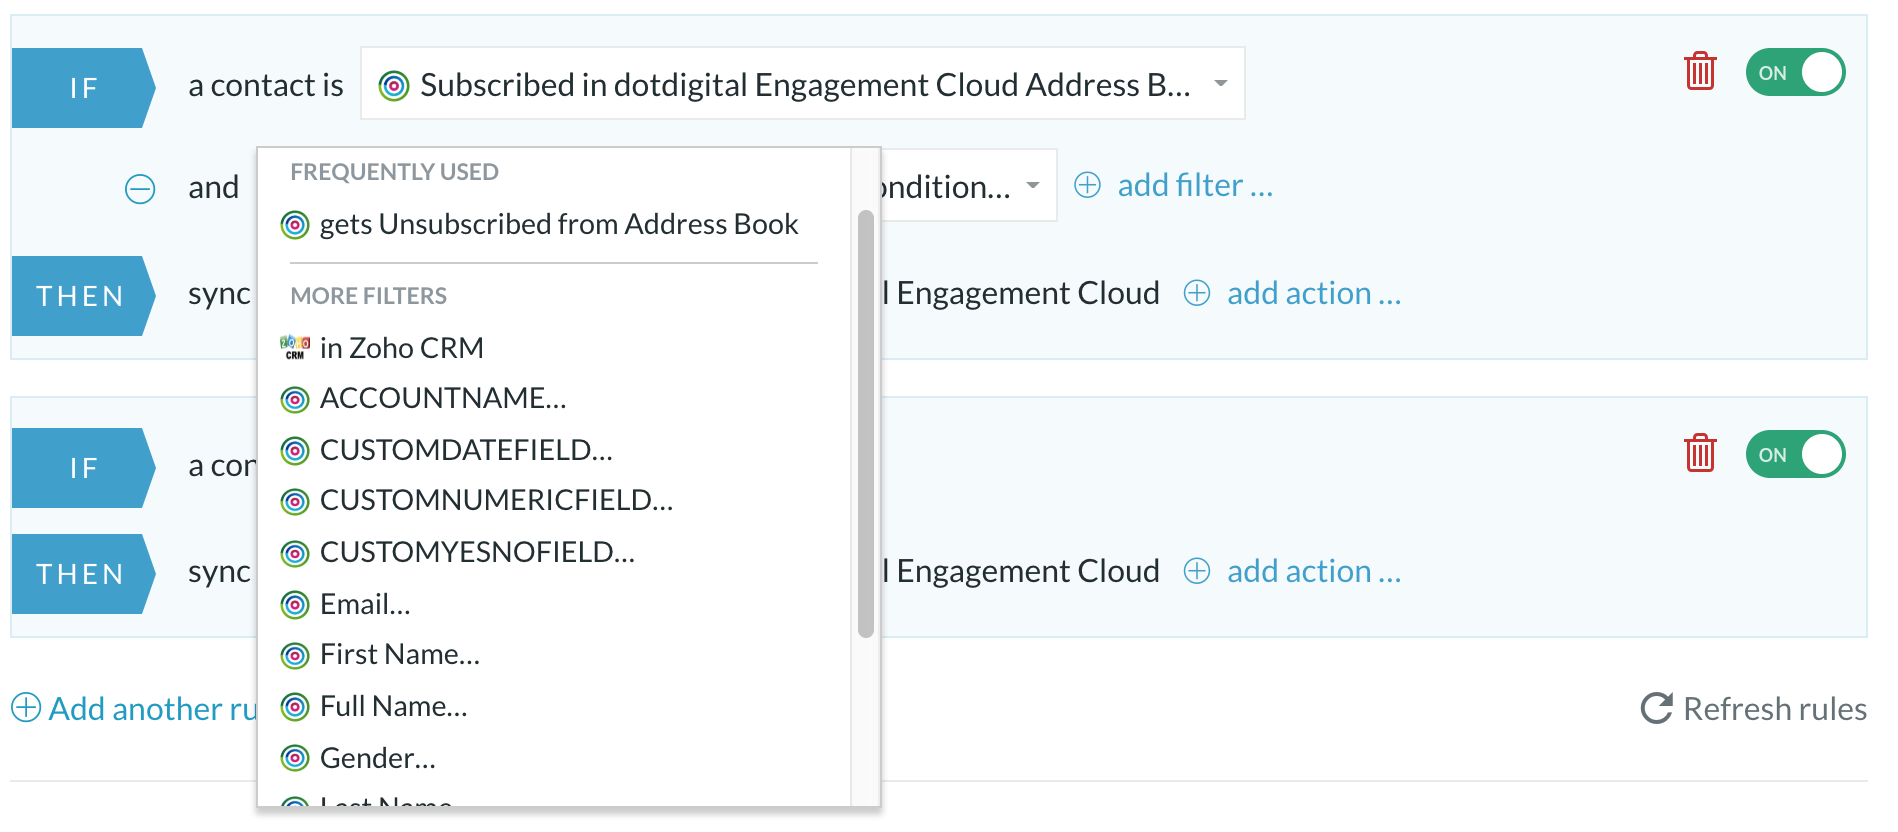Delete the first rule with trash icon
This screenshot has height=832, width=1898.
tap(1700, 71)
